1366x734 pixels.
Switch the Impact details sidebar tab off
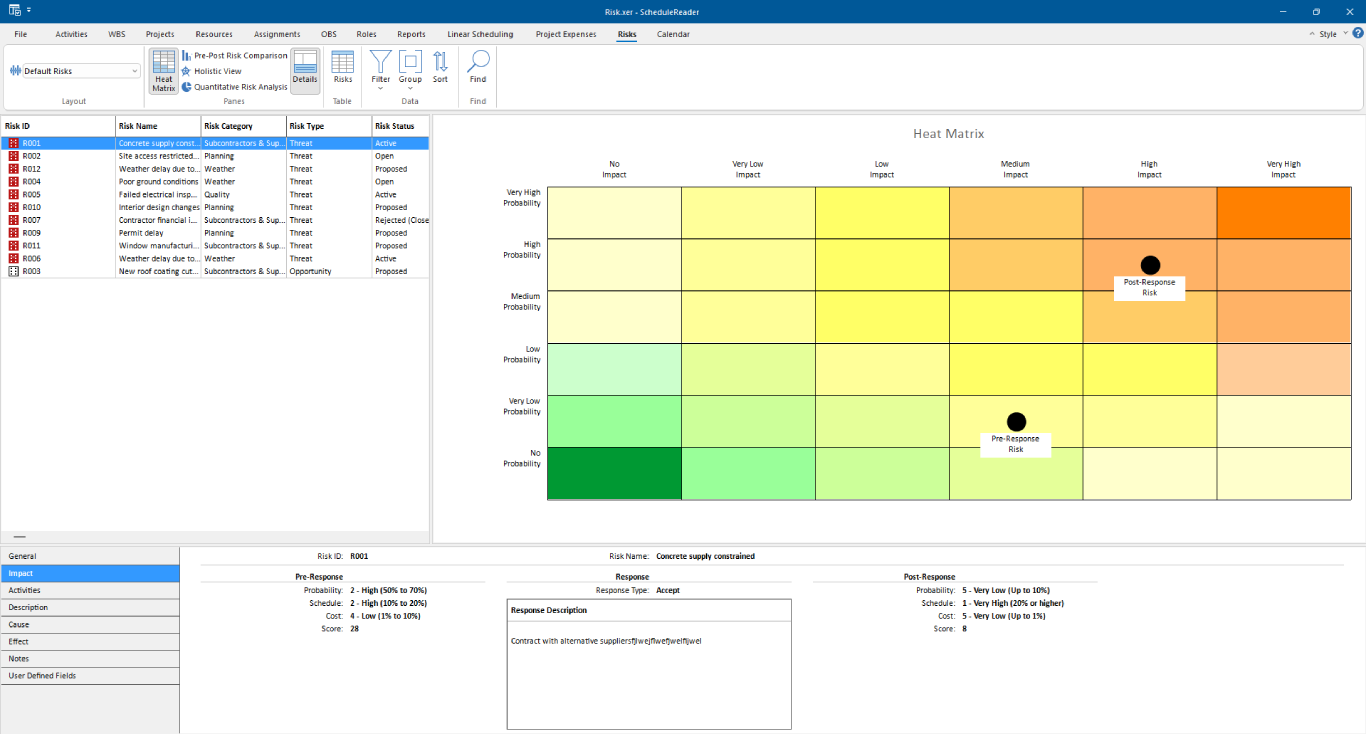click(x=90, y=573)
